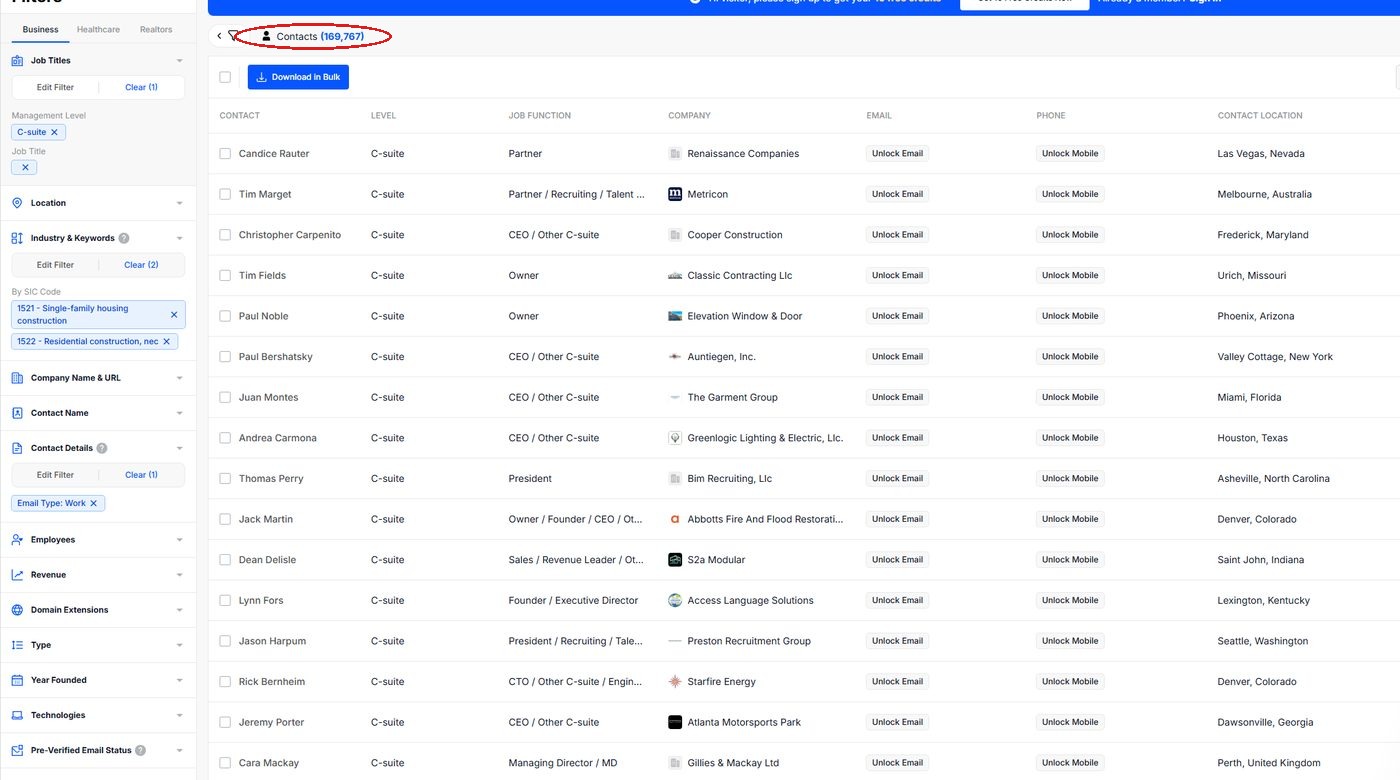1400x780 pixels.
Task: Click the Contact Name person icon
Action: [17, 413]
